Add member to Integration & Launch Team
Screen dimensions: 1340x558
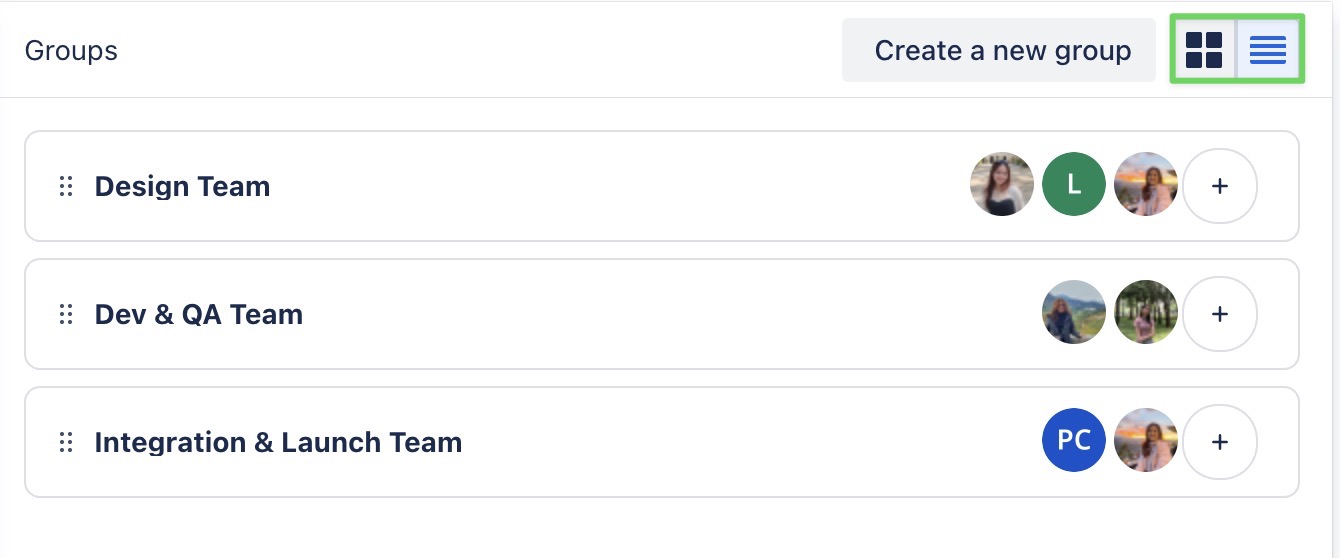1219,442
